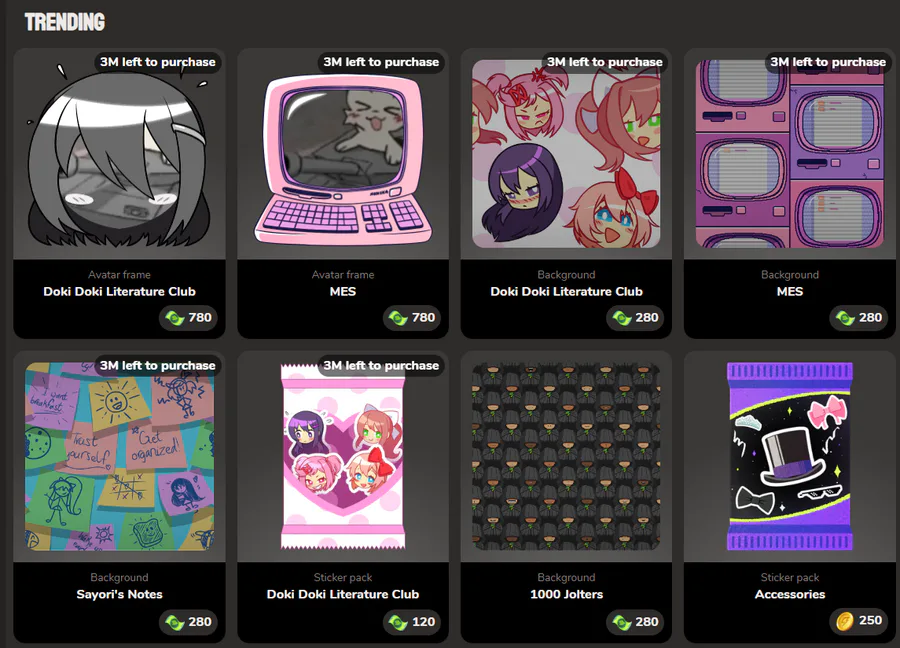Click 280 gem price under 1000 Jolters
The image size is (900, 648).
click(635, 622)
